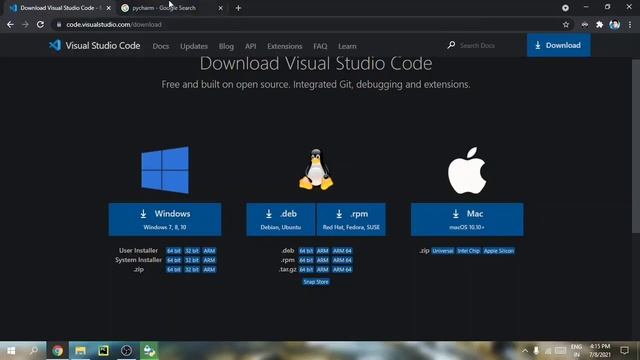
Task: Click Windows .zip 64 bit link
Action: (x=173, y=269)
